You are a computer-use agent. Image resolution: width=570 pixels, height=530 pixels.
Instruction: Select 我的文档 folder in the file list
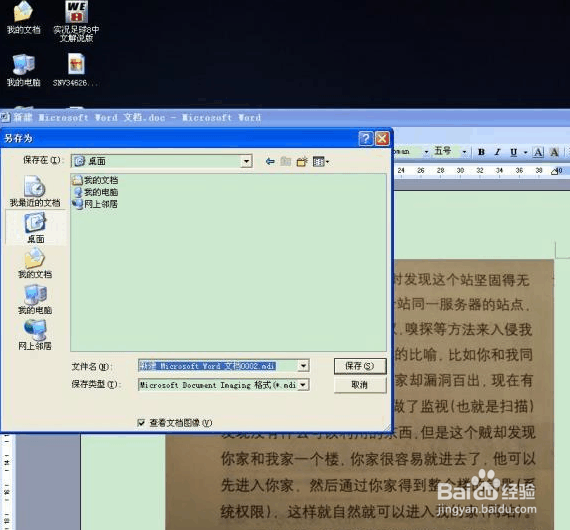[x=96, y=180]
